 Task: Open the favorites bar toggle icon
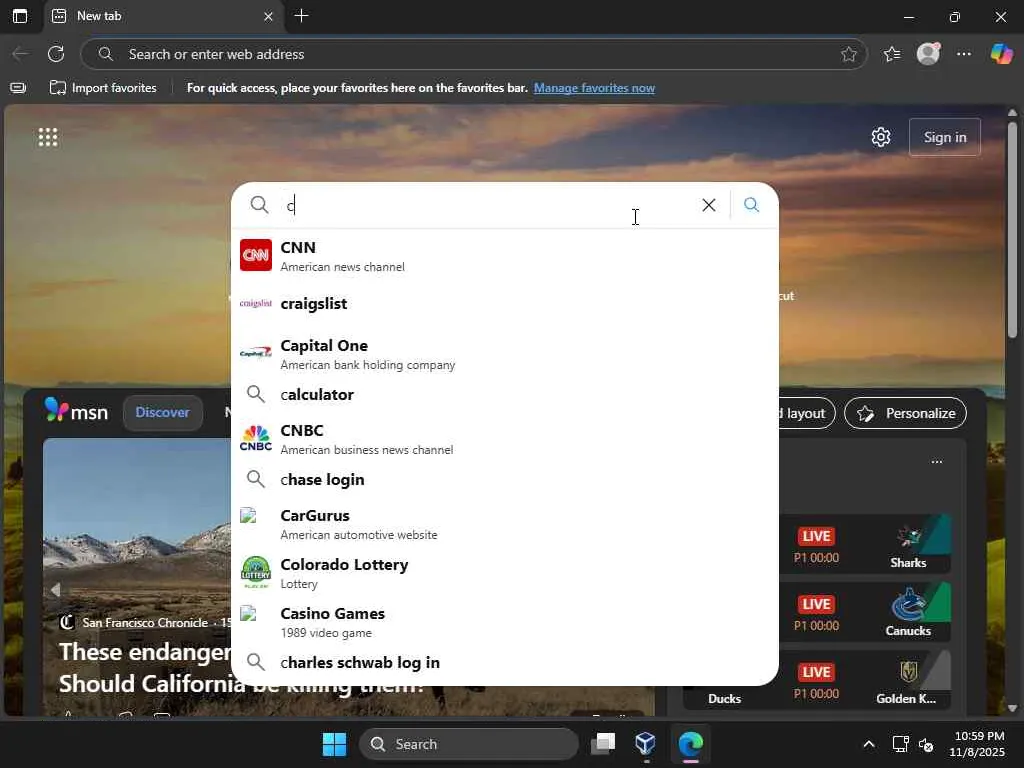point(18,88)
